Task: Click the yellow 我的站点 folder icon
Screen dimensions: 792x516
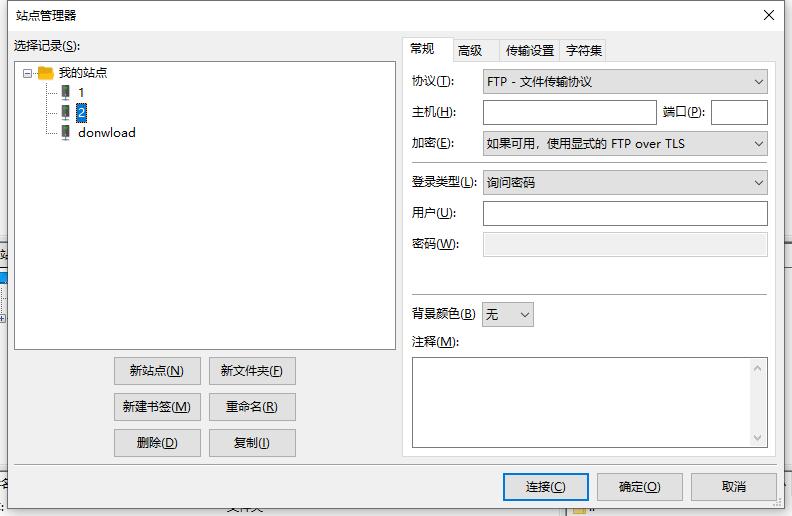Action: click(45, 73)
